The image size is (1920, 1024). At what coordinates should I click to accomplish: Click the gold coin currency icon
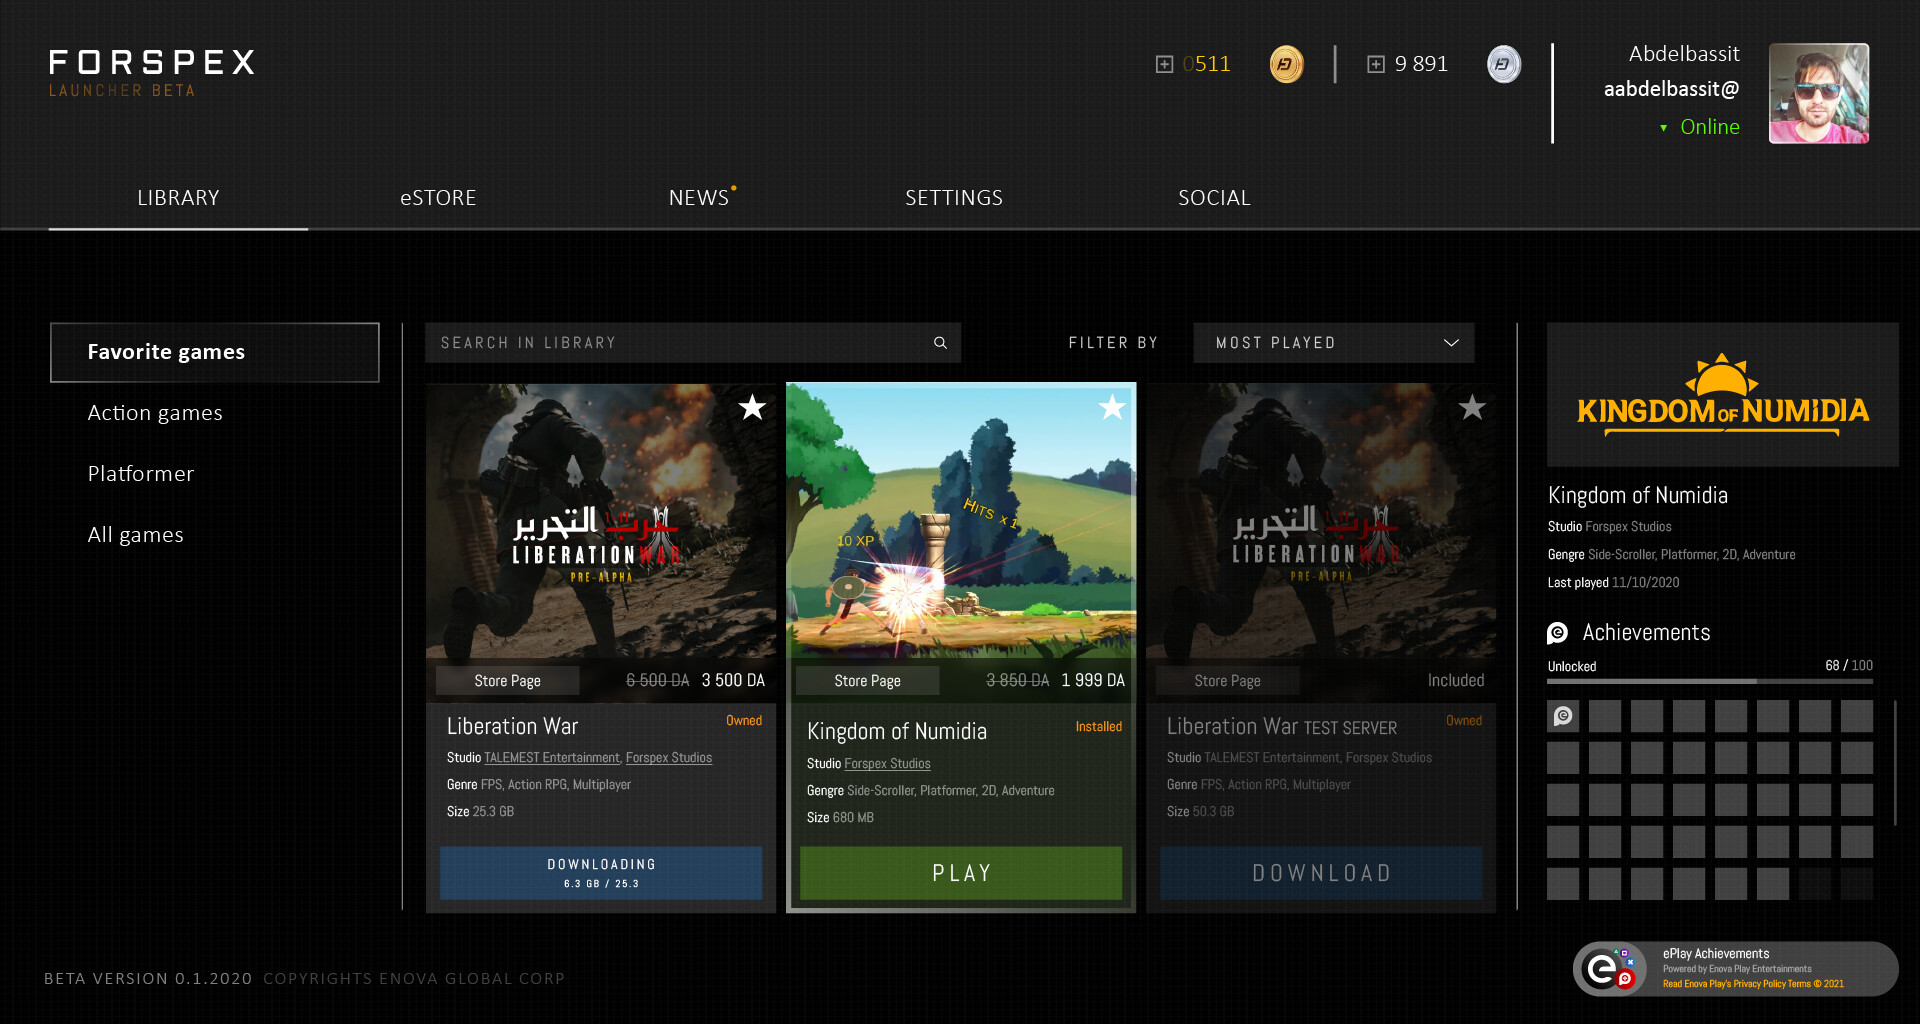click(x=1286, y=63)
